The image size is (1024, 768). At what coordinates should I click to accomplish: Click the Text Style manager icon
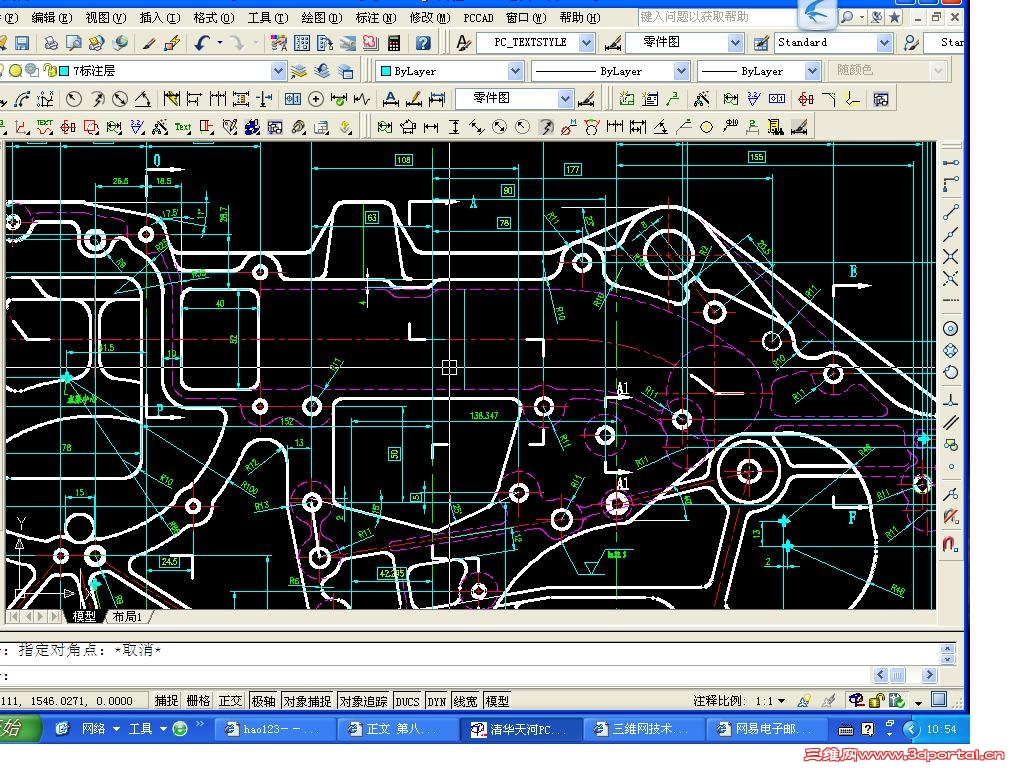click(x=462, y=43)
